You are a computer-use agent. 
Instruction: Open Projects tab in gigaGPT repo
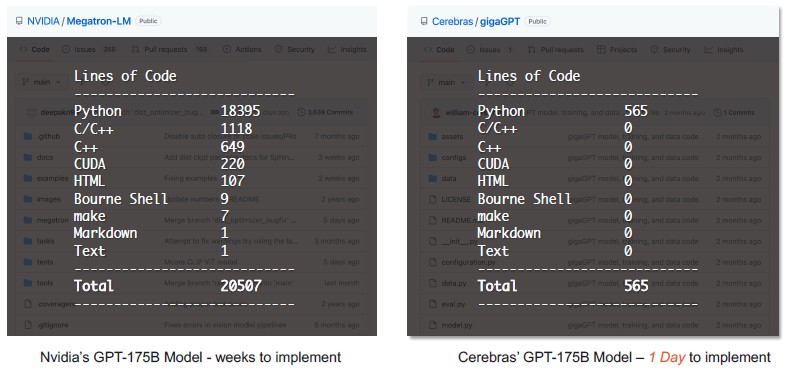pyautogui.click(x=617, y=50)
